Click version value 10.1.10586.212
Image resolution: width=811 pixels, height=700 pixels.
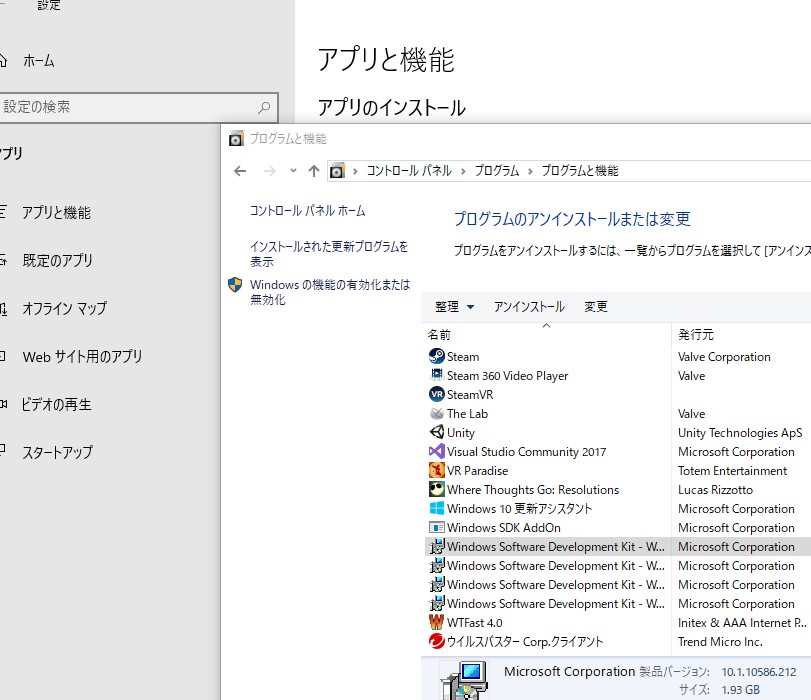coord(759,672)
